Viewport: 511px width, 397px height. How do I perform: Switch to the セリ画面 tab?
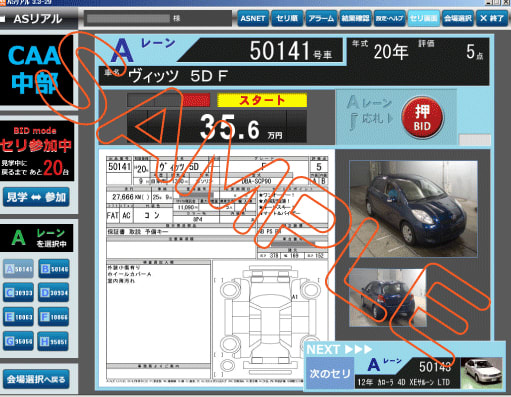[423, 18]
